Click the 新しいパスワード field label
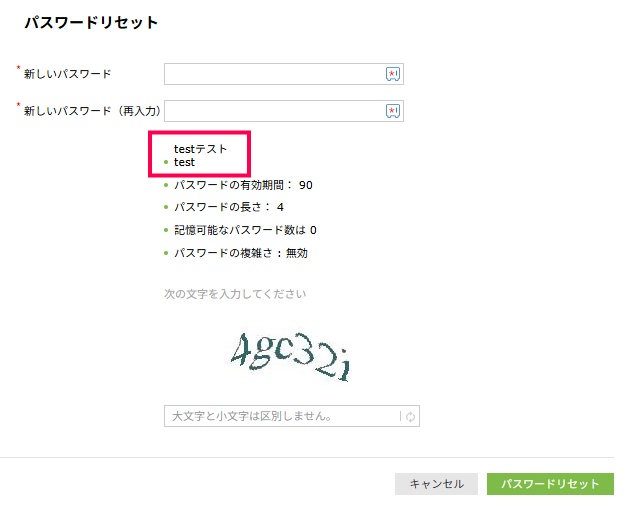The image size is (636, 510). 68,74
